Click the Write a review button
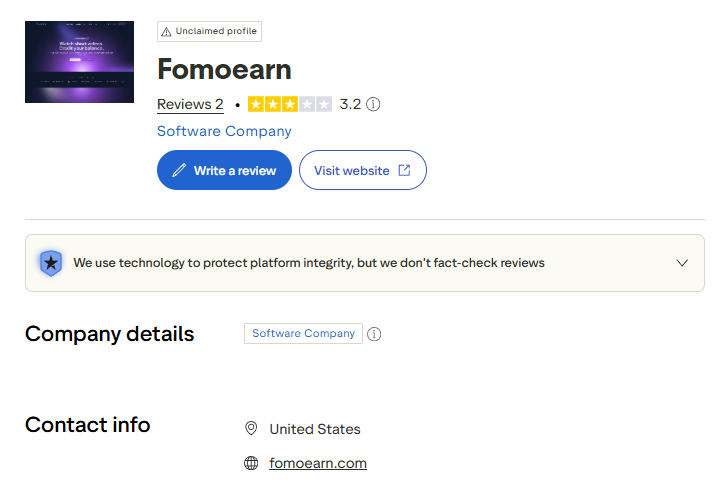 [224, 170]
